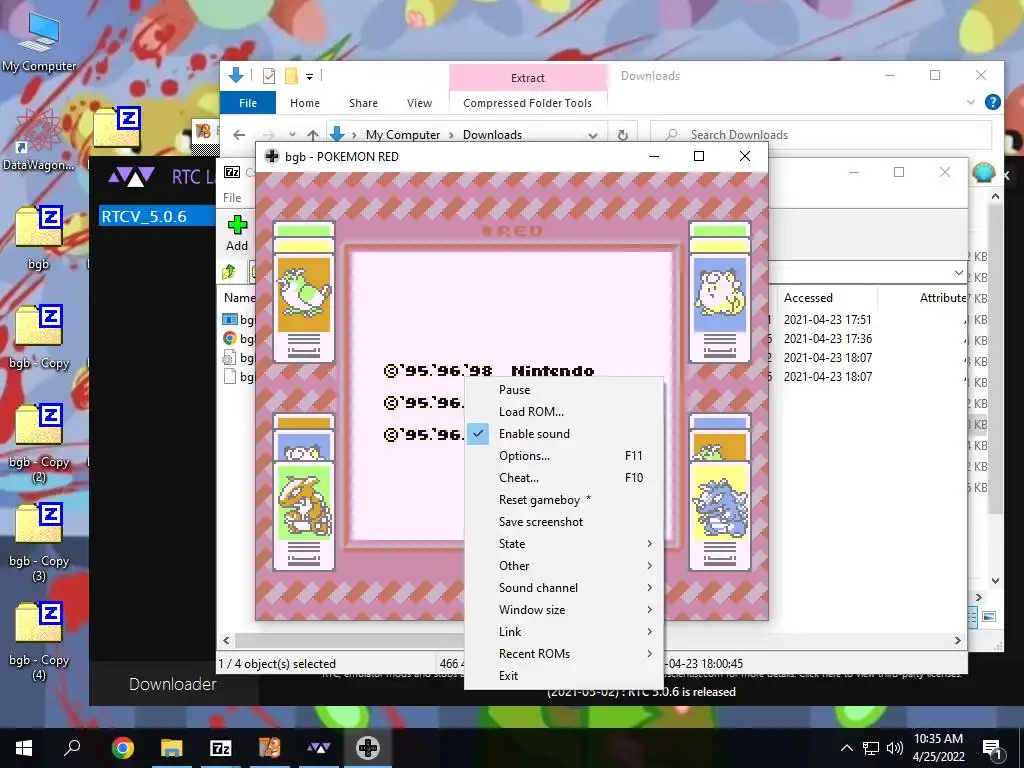This screenshot has width=1024, height=768.
Task: Open the Windows Start button
Action: point(24,748)
